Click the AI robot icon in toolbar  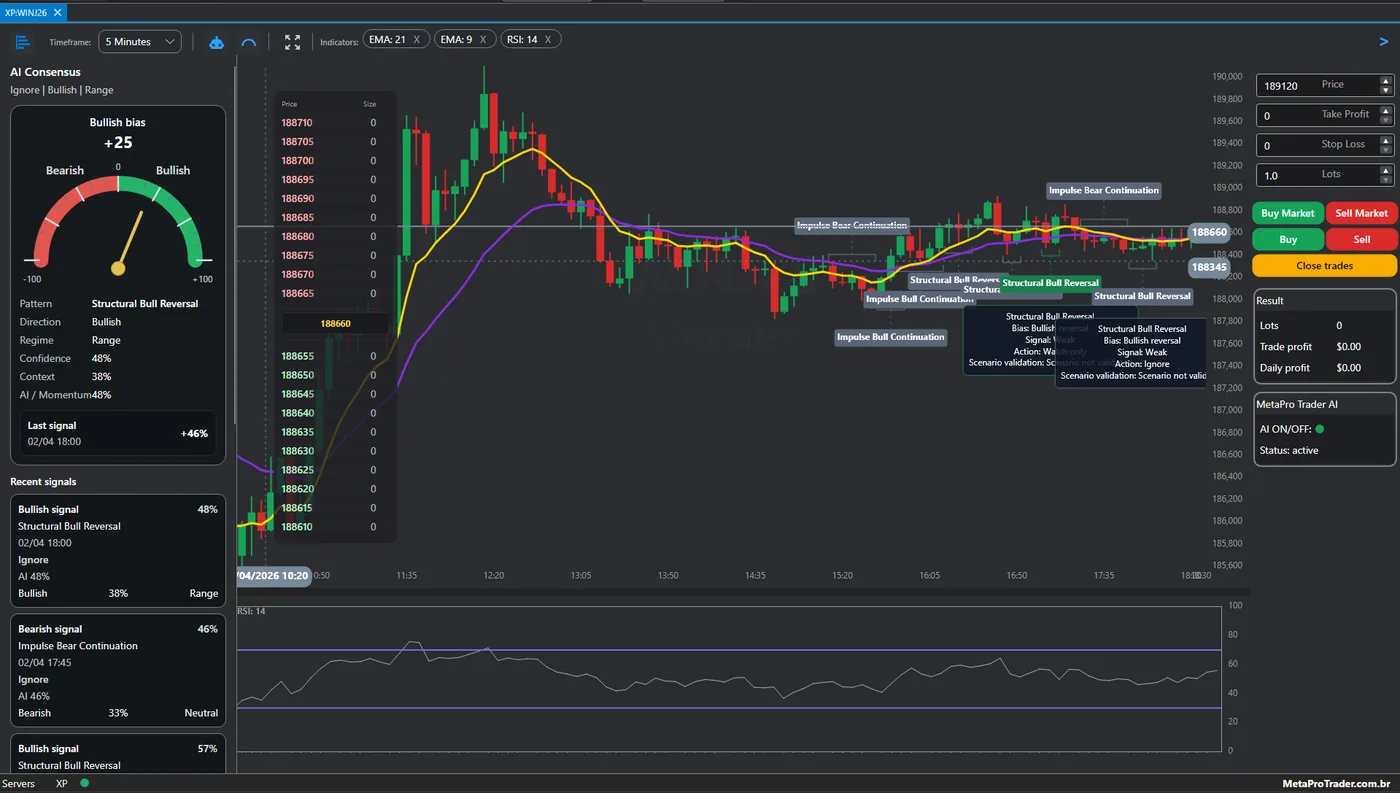pos(216,42)
